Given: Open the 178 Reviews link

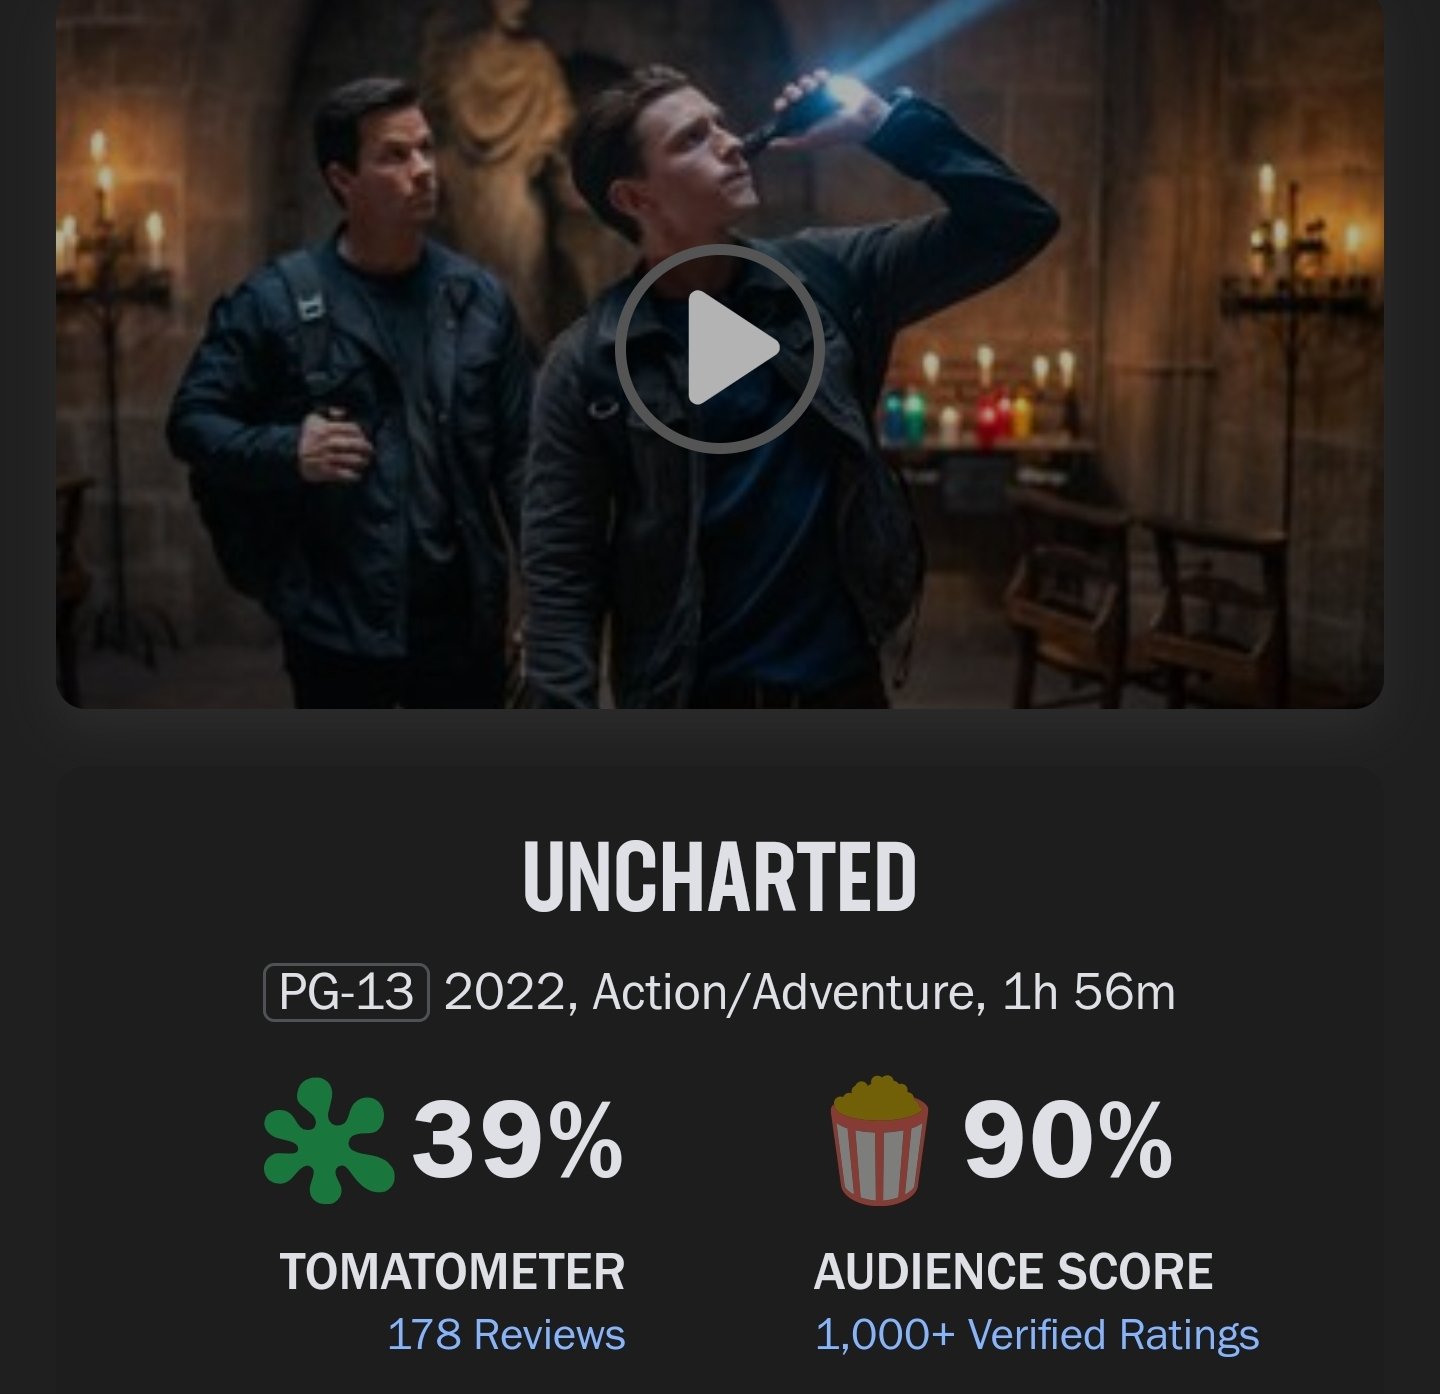Looking at the screenshot, I should [506, 1335].
